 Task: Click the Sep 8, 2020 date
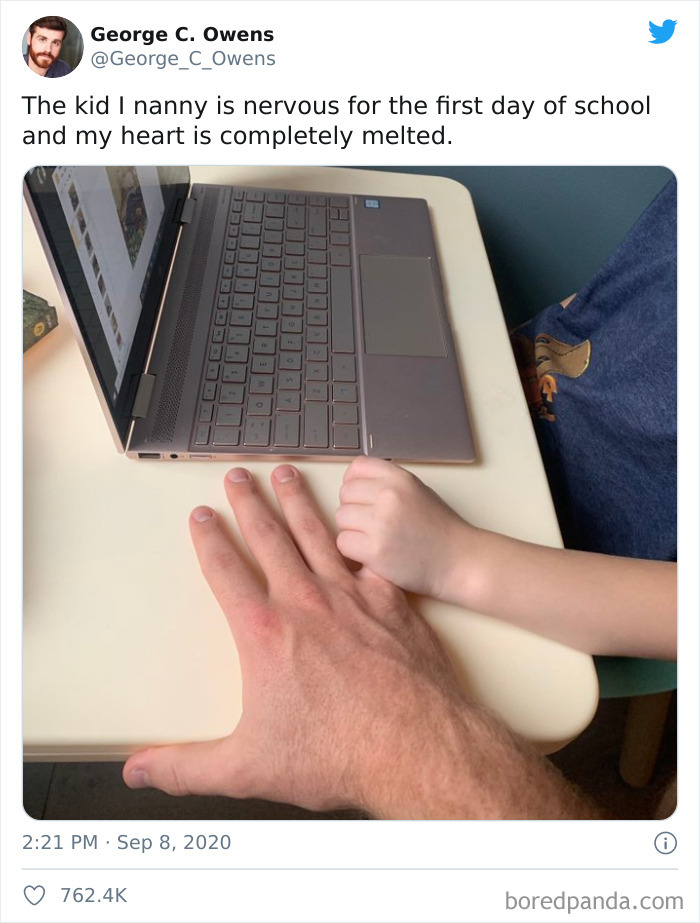174,842
